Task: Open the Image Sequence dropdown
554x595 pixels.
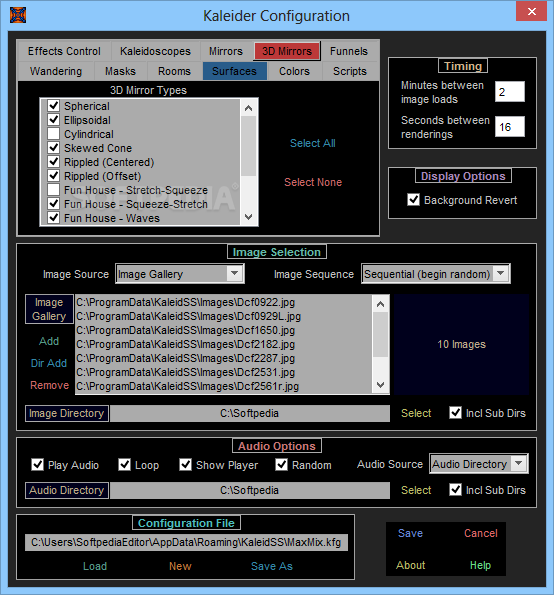Action: 501,274
